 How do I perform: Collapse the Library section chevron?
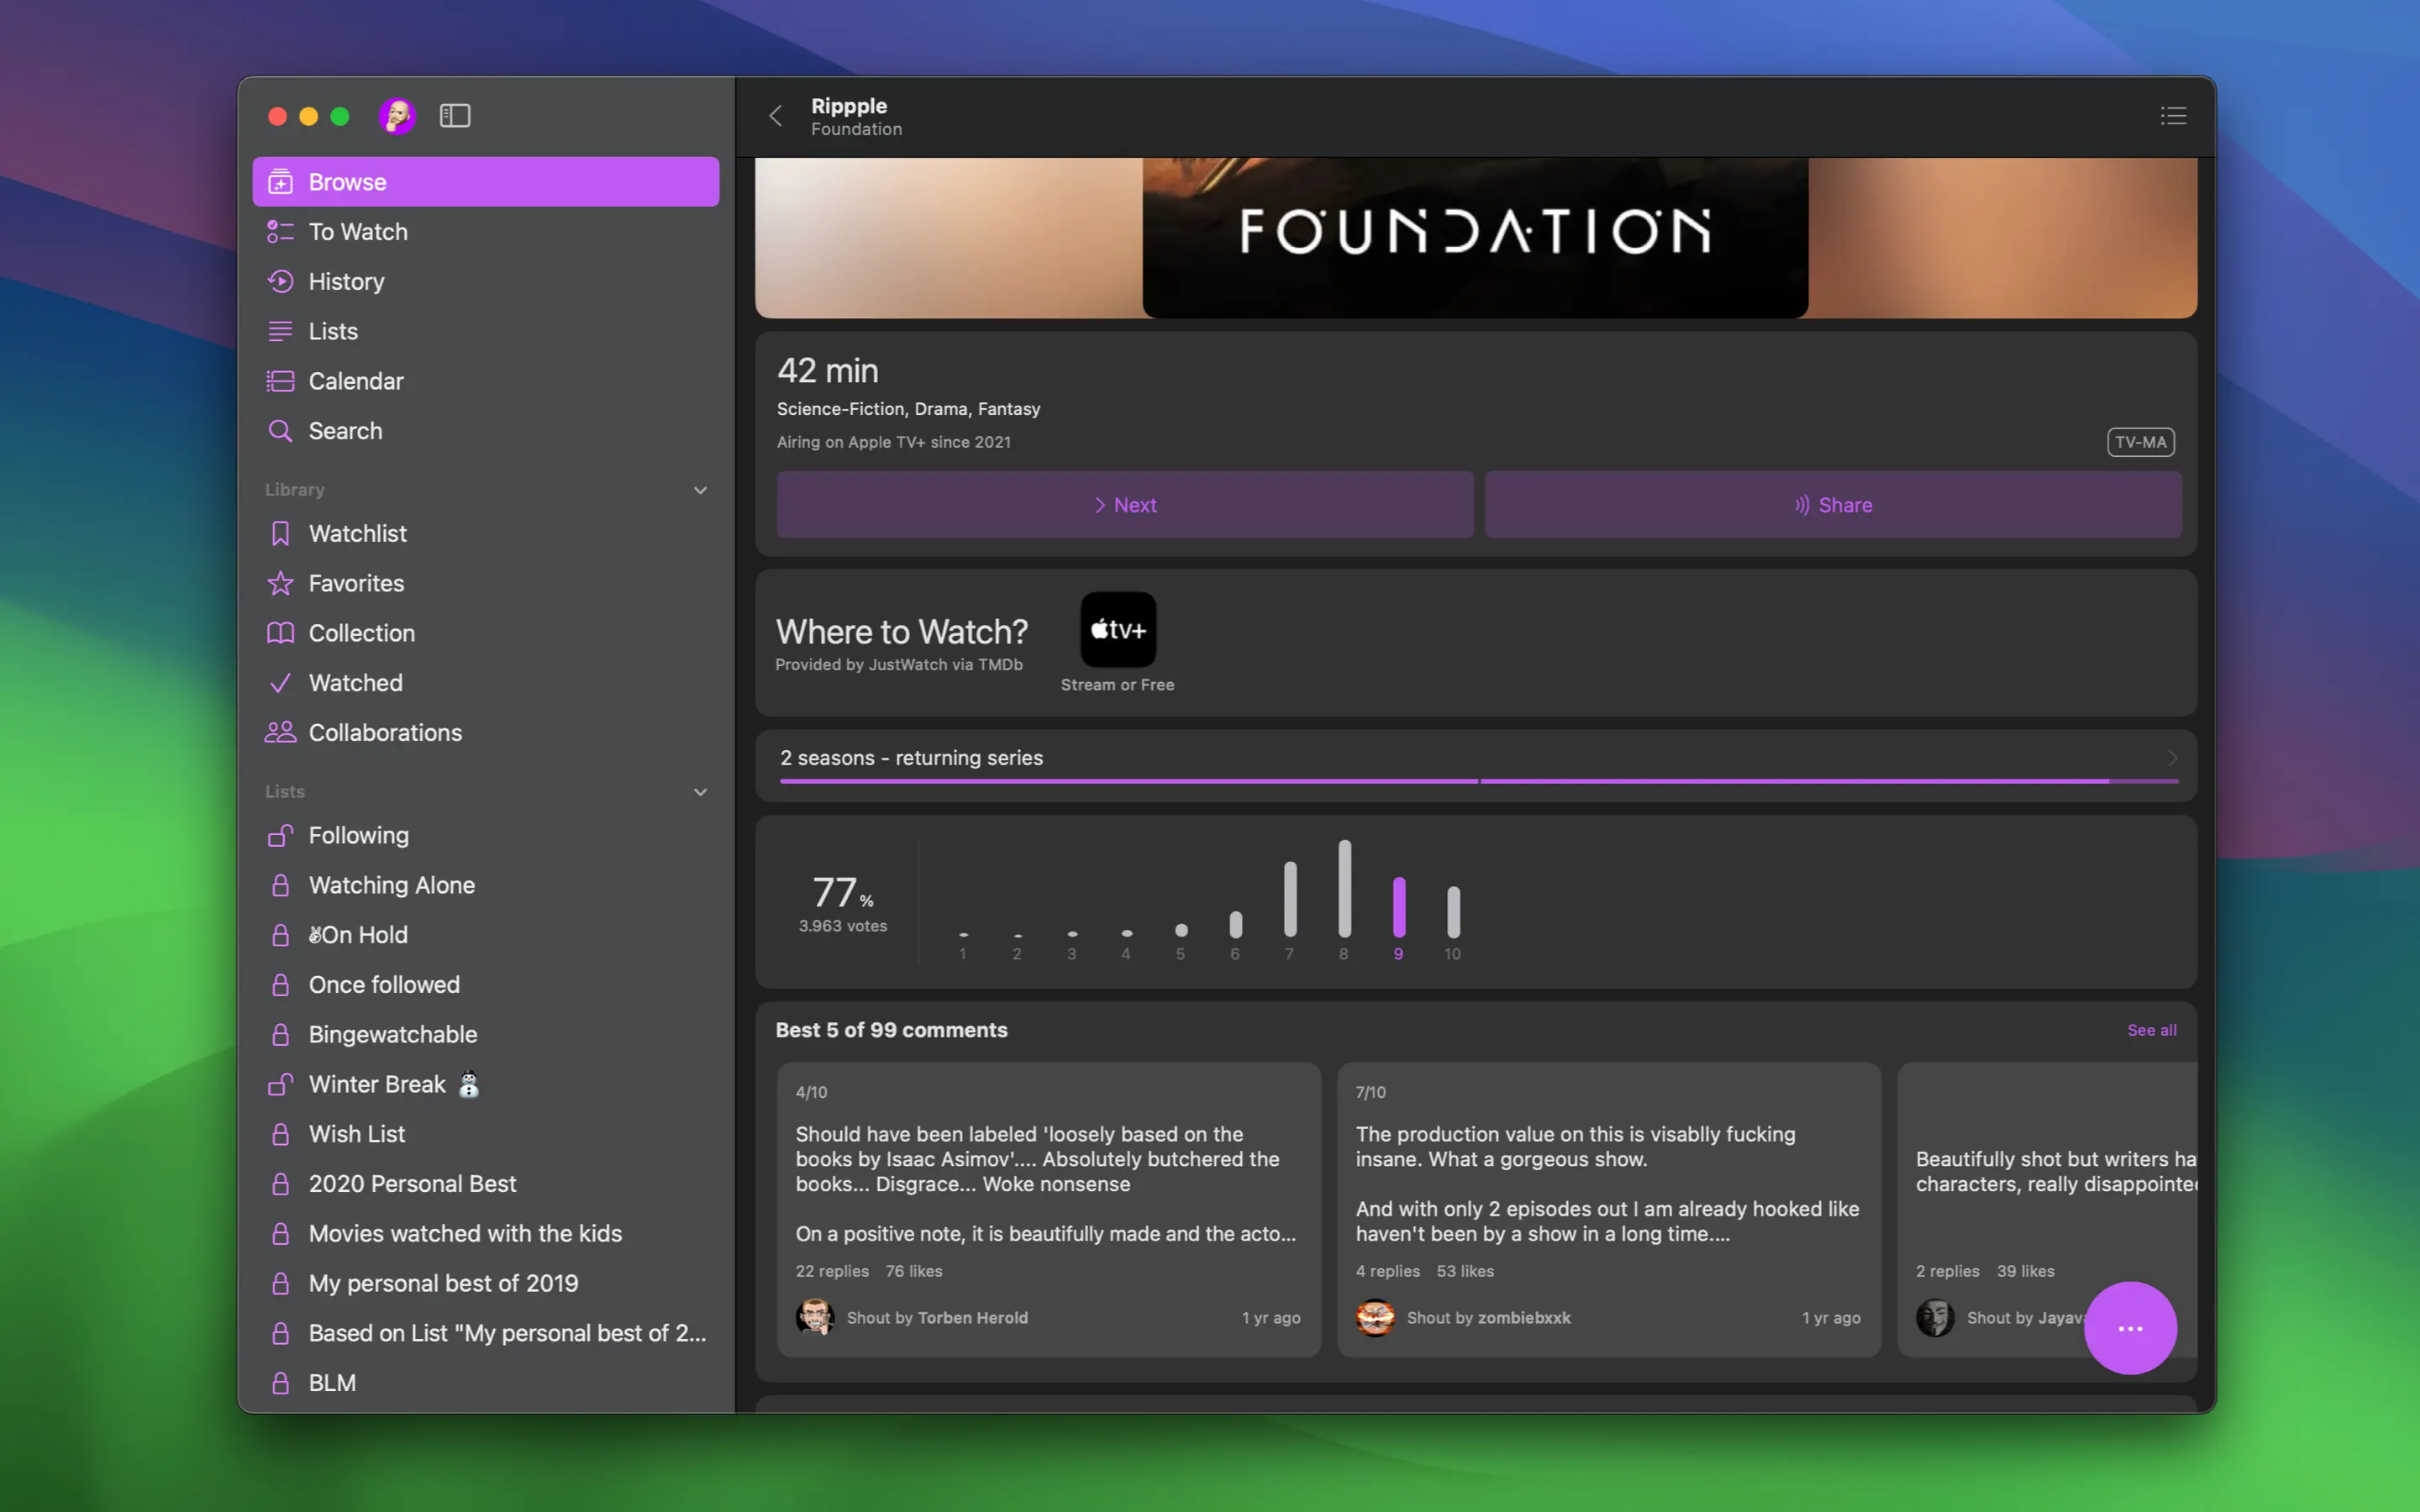(x=700, y=490)
